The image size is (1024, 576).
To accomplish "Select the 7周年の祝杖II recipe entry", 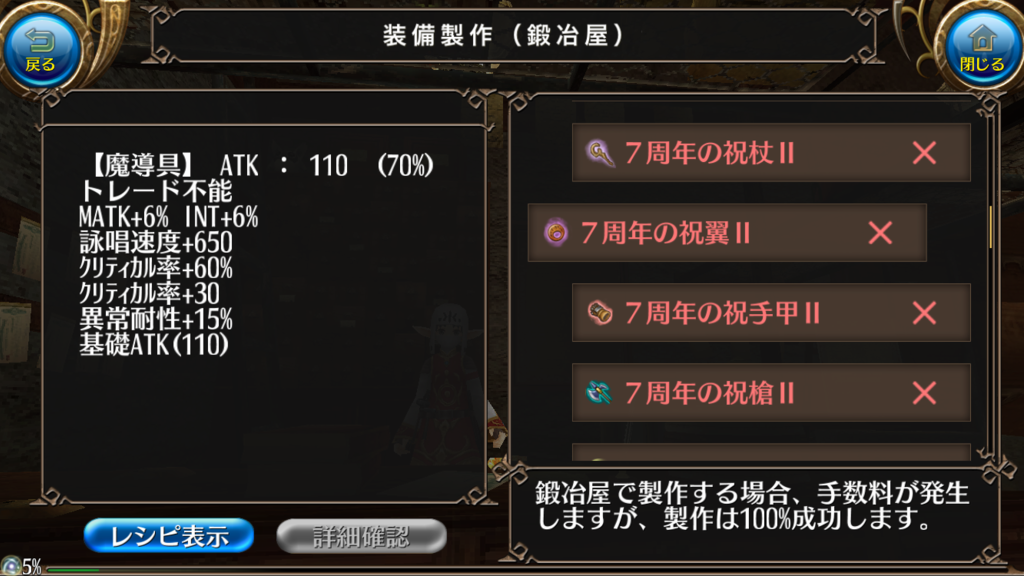I will [x=771, y=153].
